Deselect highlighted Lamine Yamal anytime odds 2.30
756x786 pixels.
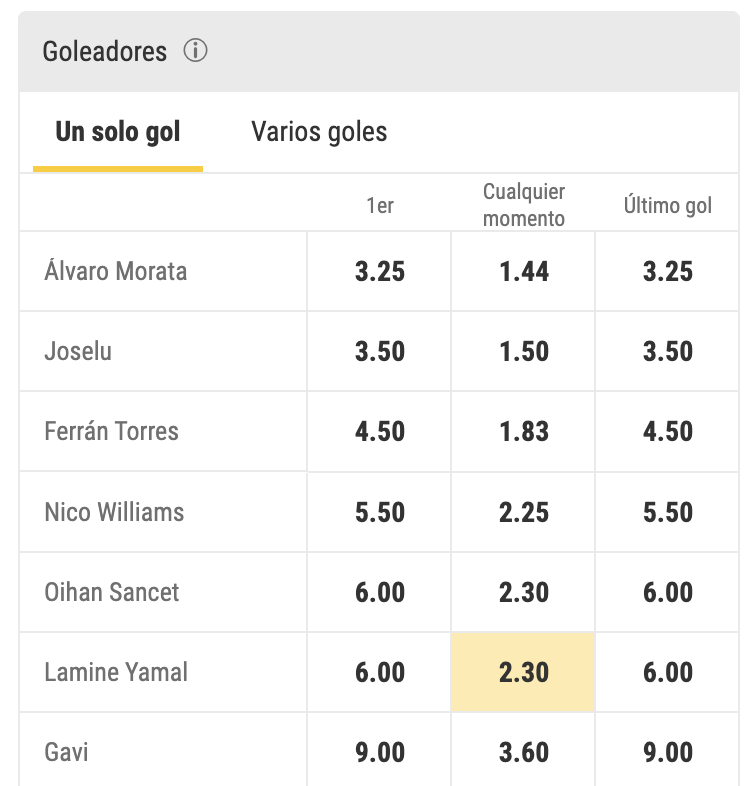523,672
